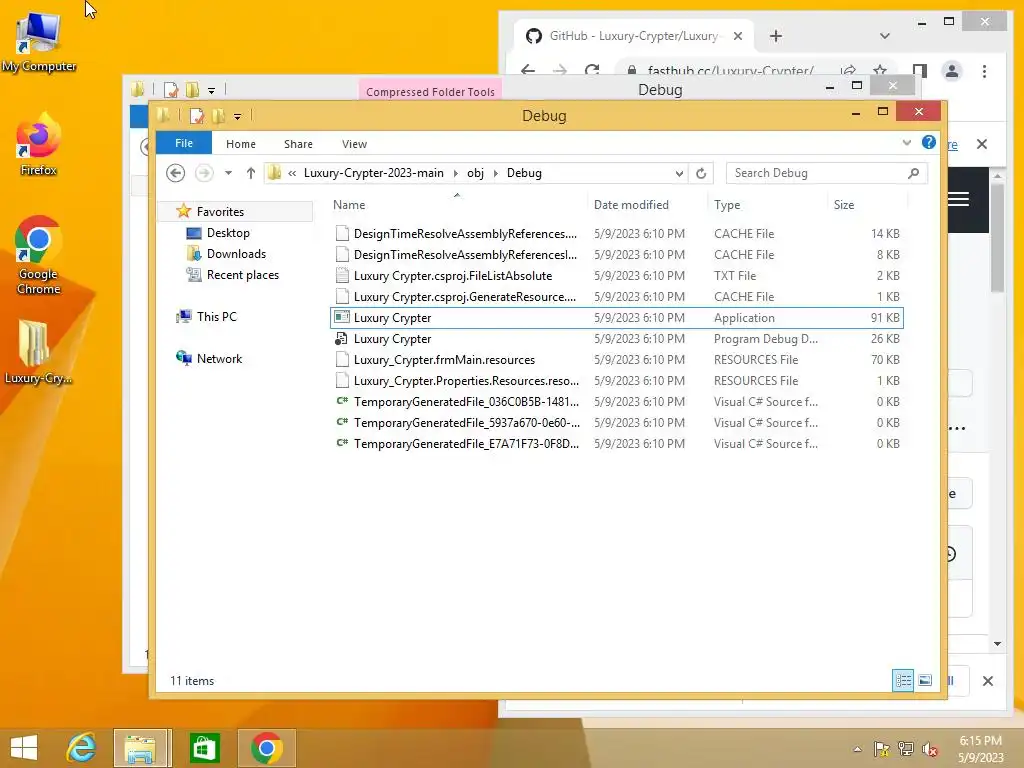Click the New folder quick access icon
The width and height of the screenshot is (1024, 768).
(218, 116)
